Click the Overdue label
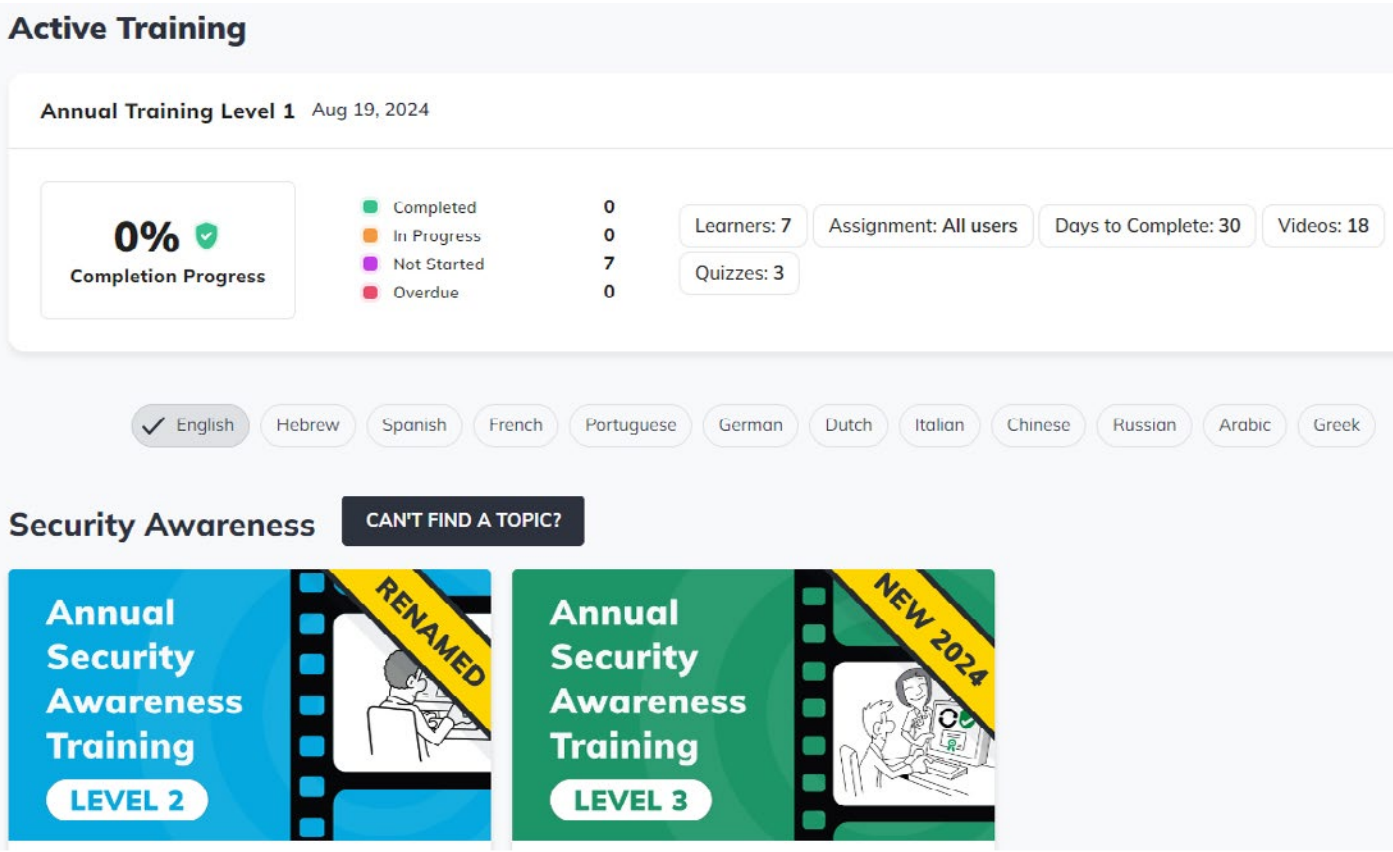This screenshot has height=852, width=1393. click(426, 293)
